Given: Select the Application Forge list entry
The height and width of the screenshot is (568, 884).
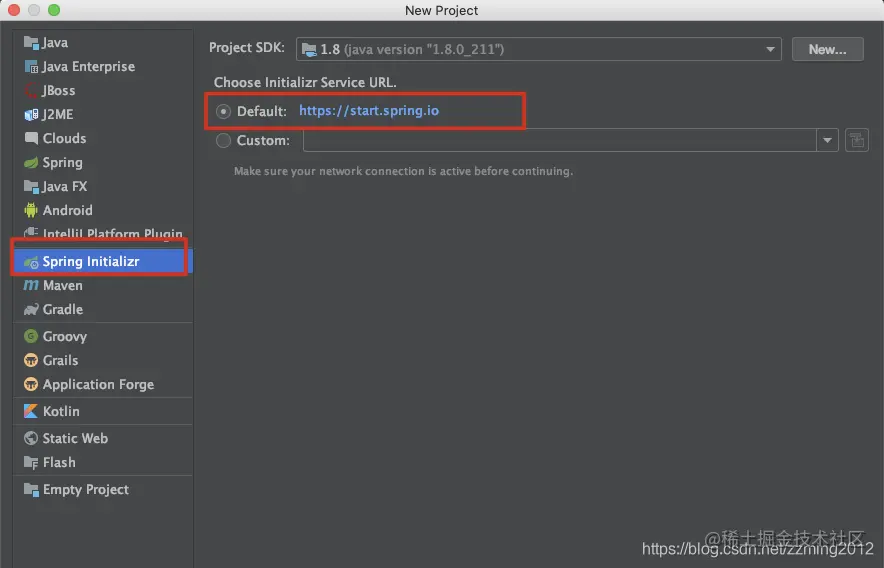Looking at the screenshot, I should pos(103,384).
